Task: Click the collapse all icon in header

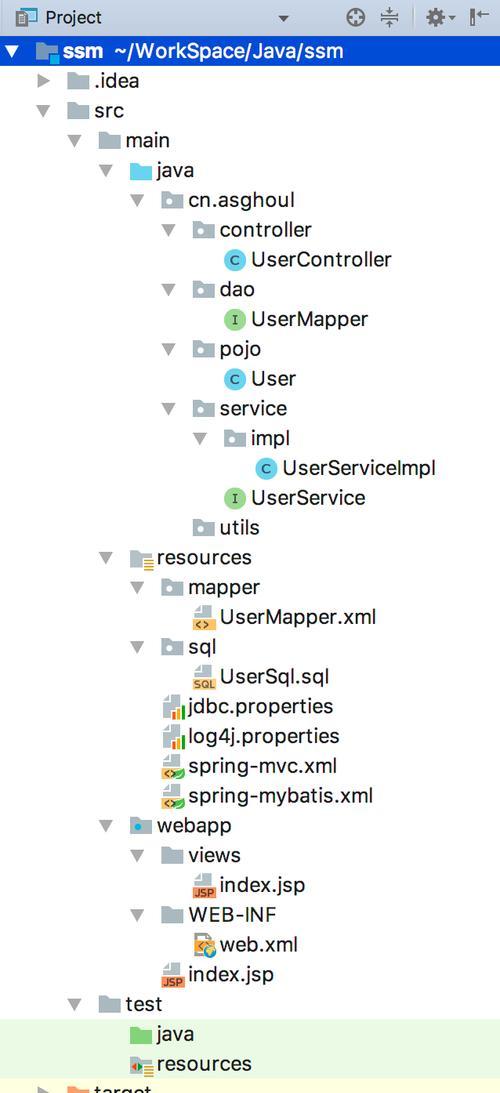Action: [390, 17]
